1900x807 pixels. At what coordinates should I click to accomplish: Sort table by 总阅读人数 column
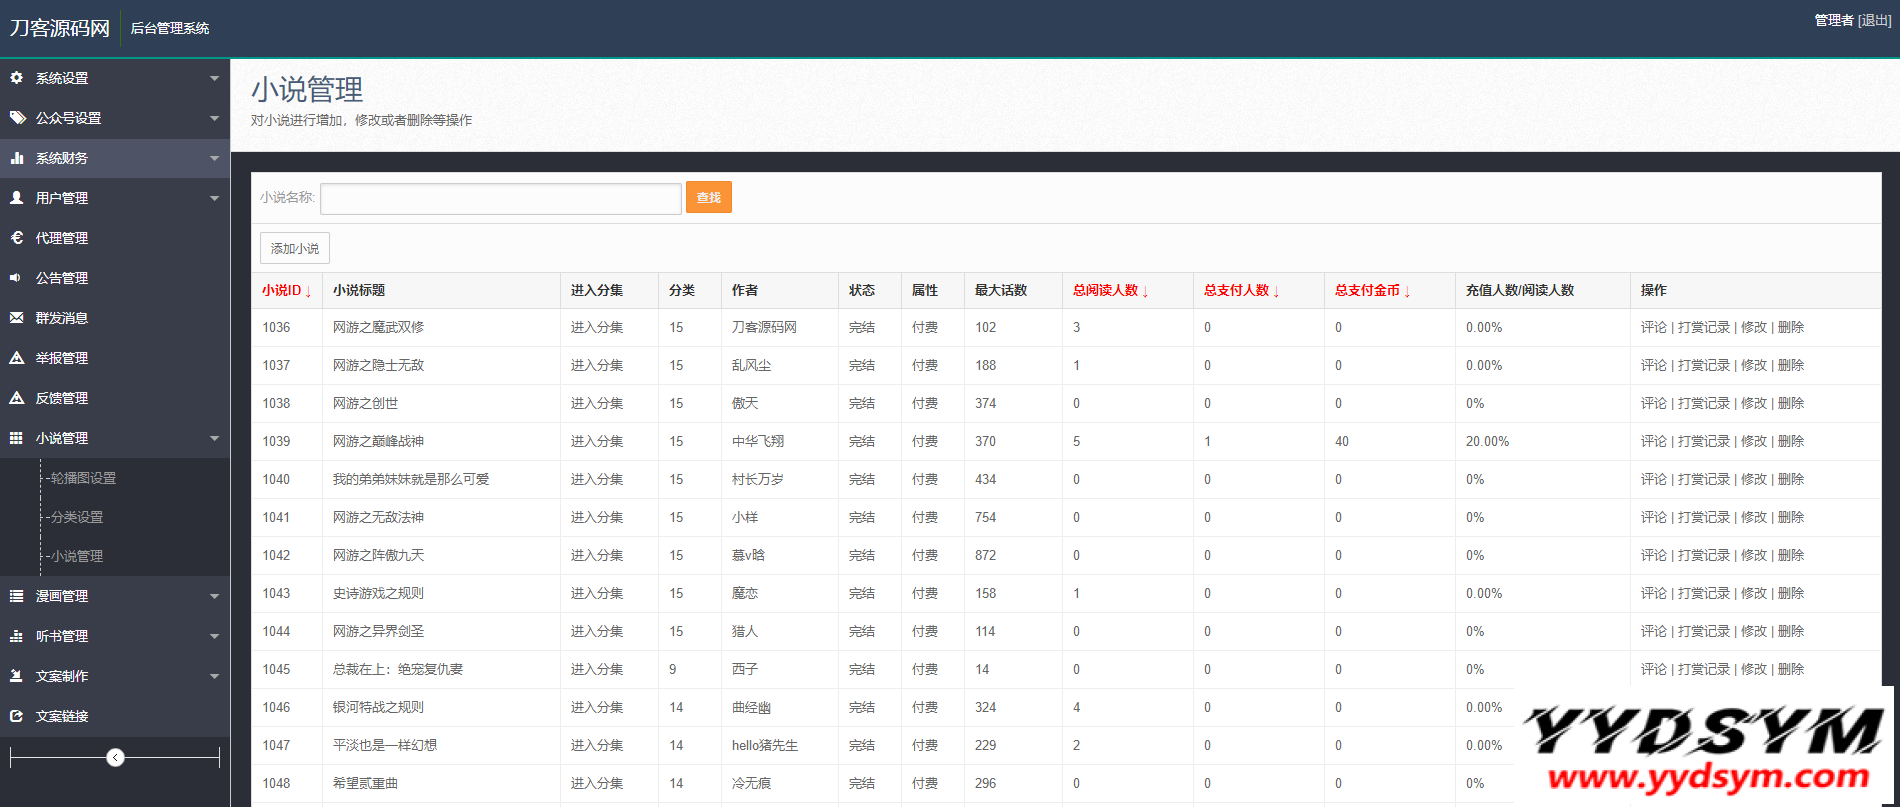(1110, 291)
